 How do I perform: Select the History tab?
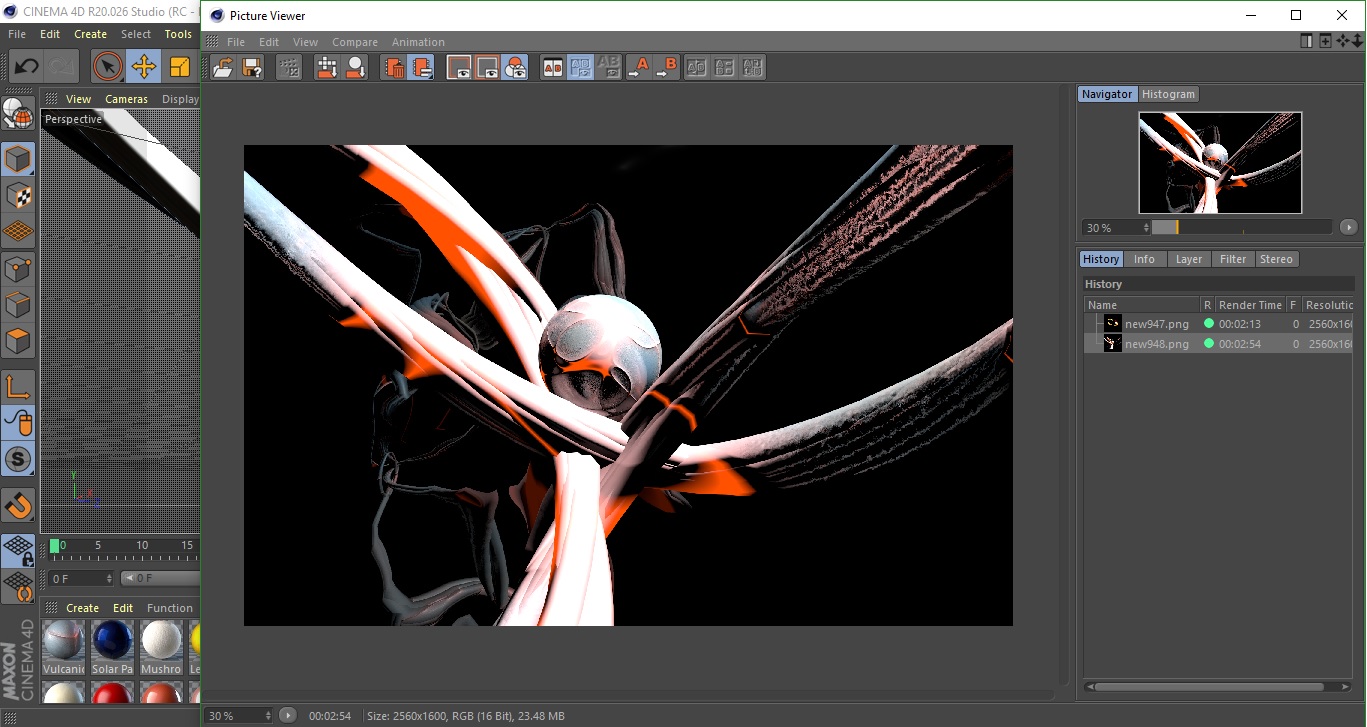tap(1101, 259)
